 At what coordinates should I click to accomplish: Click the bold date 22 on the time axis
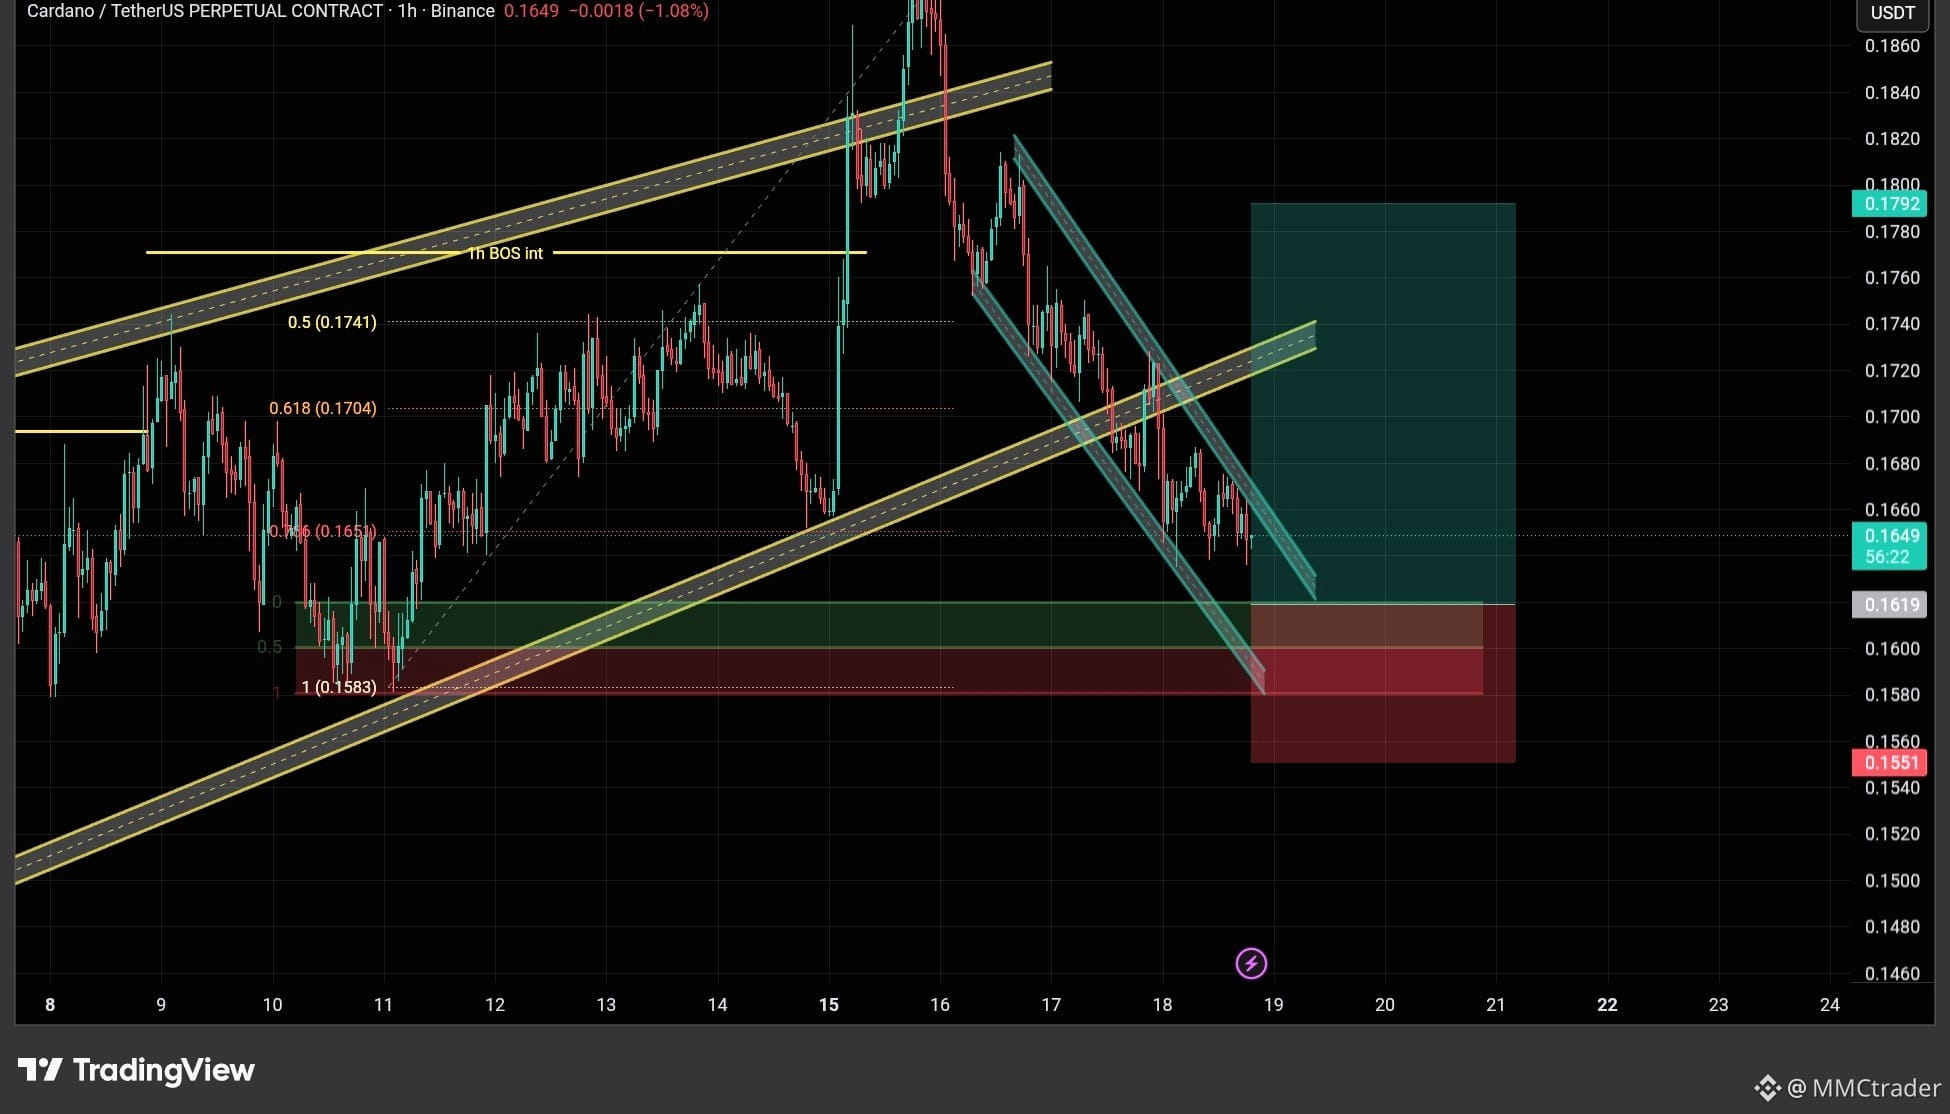(x=1607, y=1005)
